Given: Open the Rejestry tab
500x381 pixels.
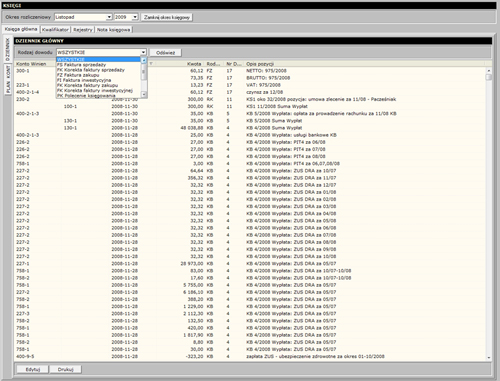Looking at the screenshot, I should tap(83, 30).
